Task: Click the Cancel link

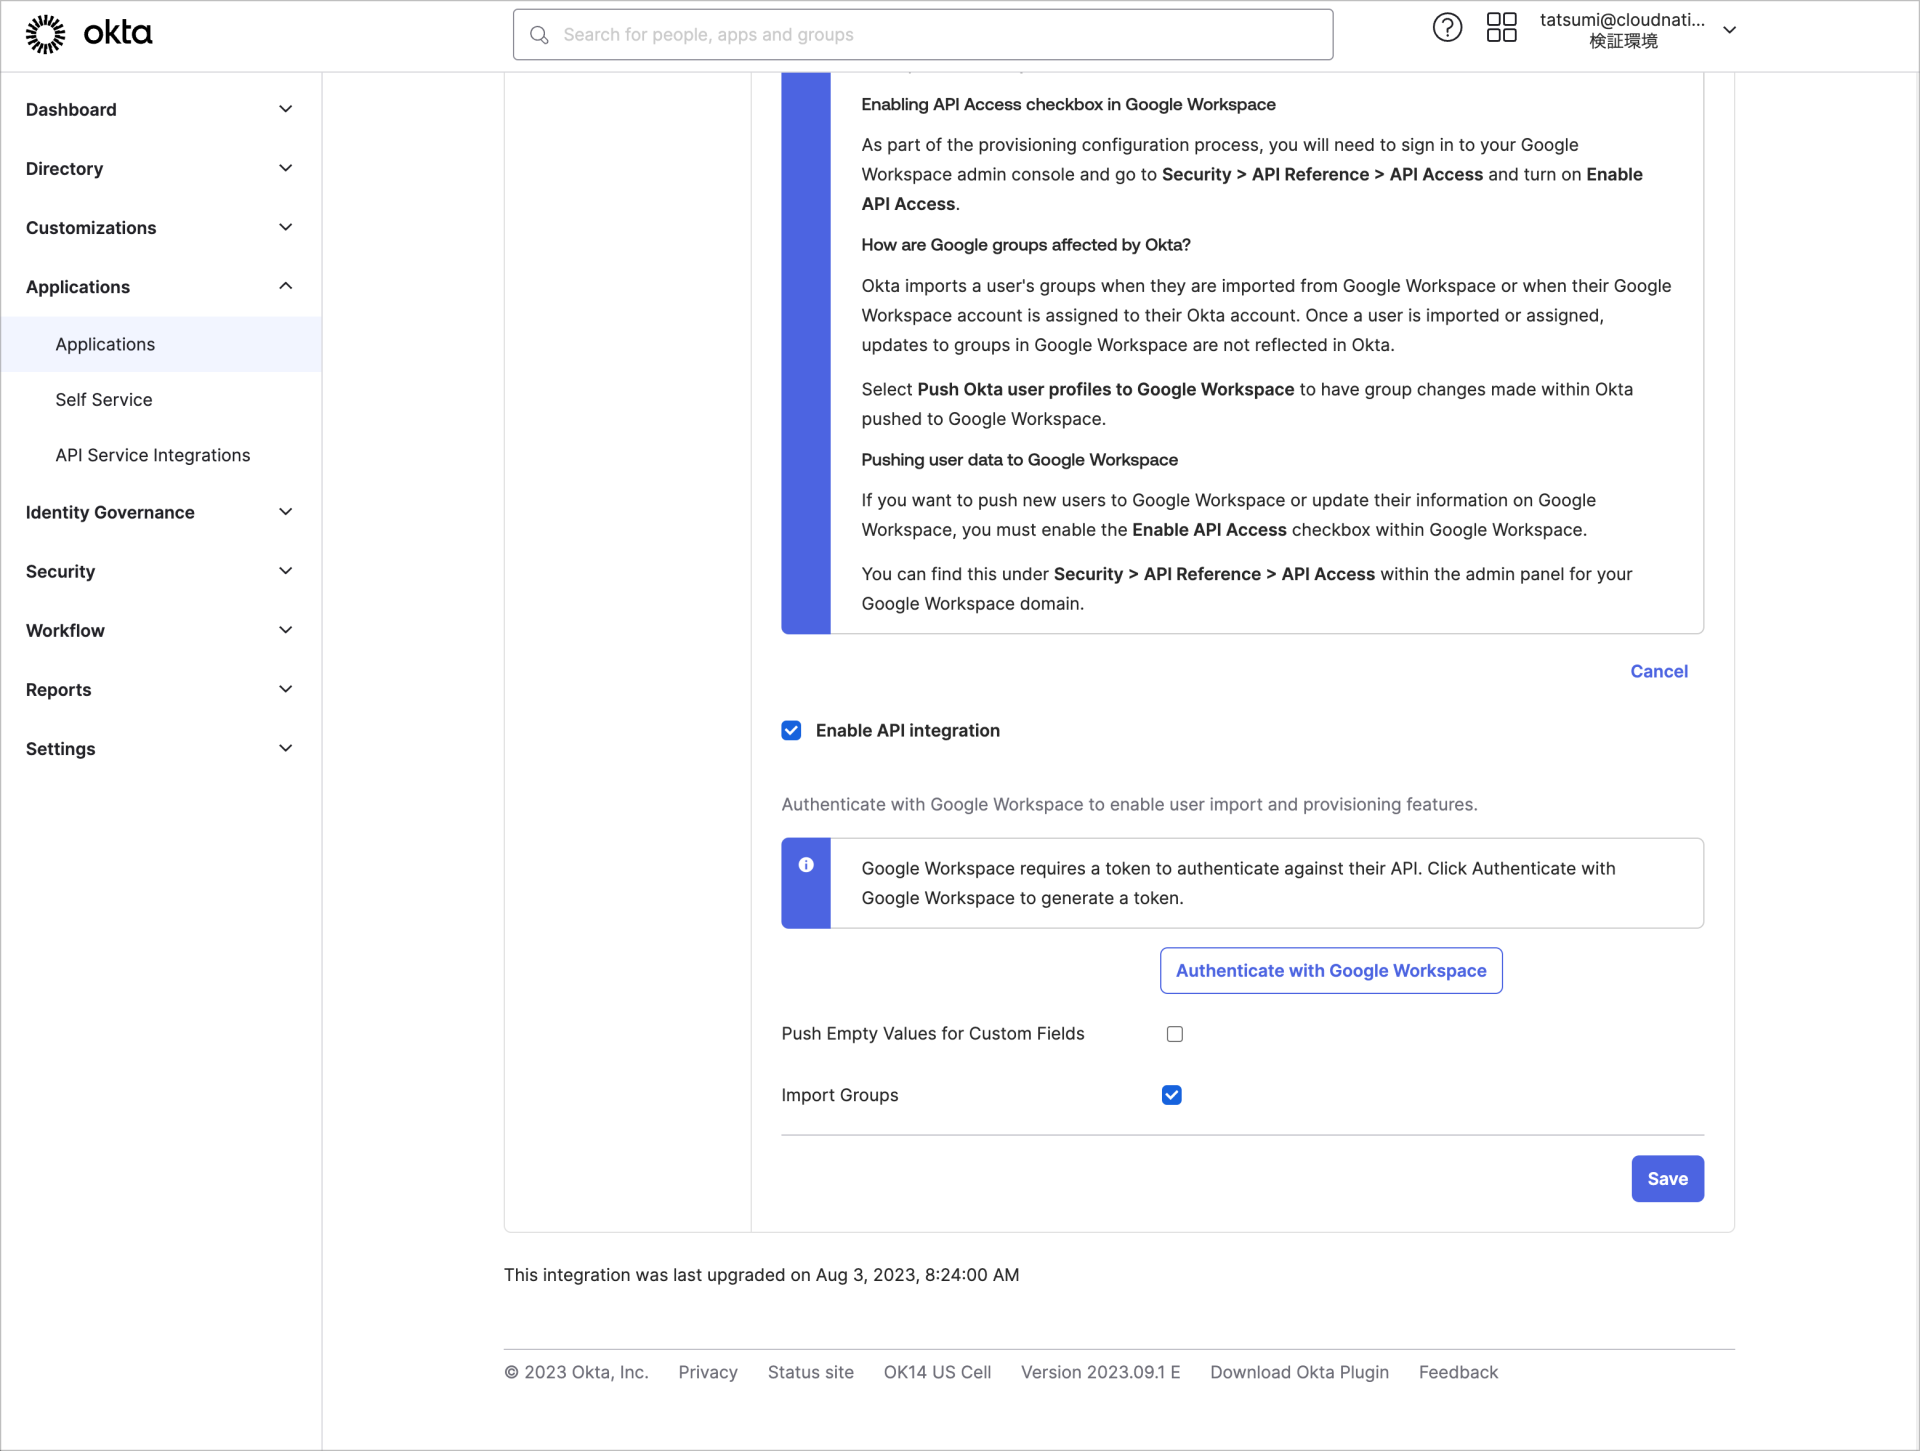Action: pos(1658,671)
